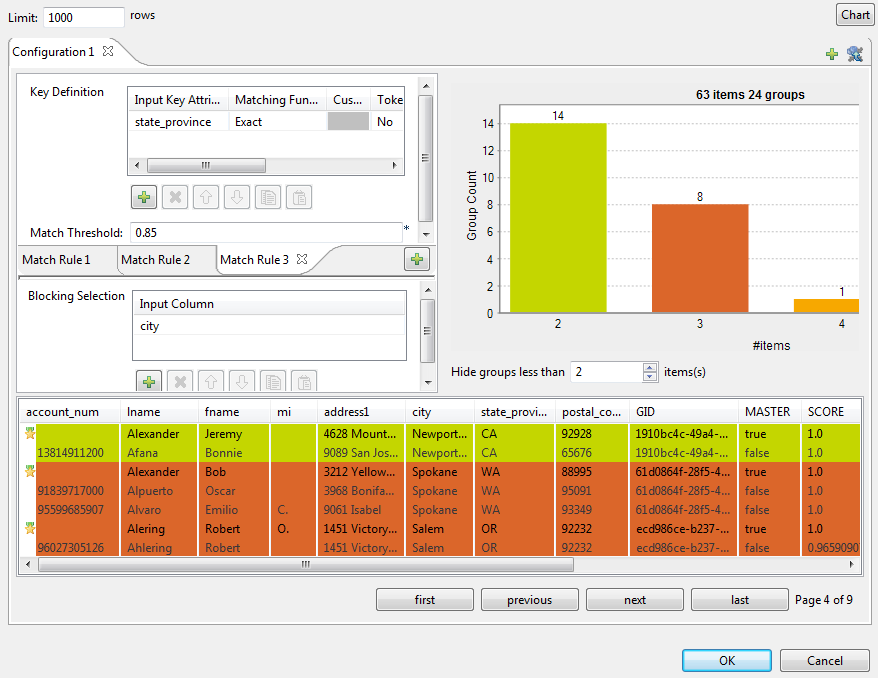878x678 pixels.
Task: Close the Configuration 1 tab
Action: (108, 51)
